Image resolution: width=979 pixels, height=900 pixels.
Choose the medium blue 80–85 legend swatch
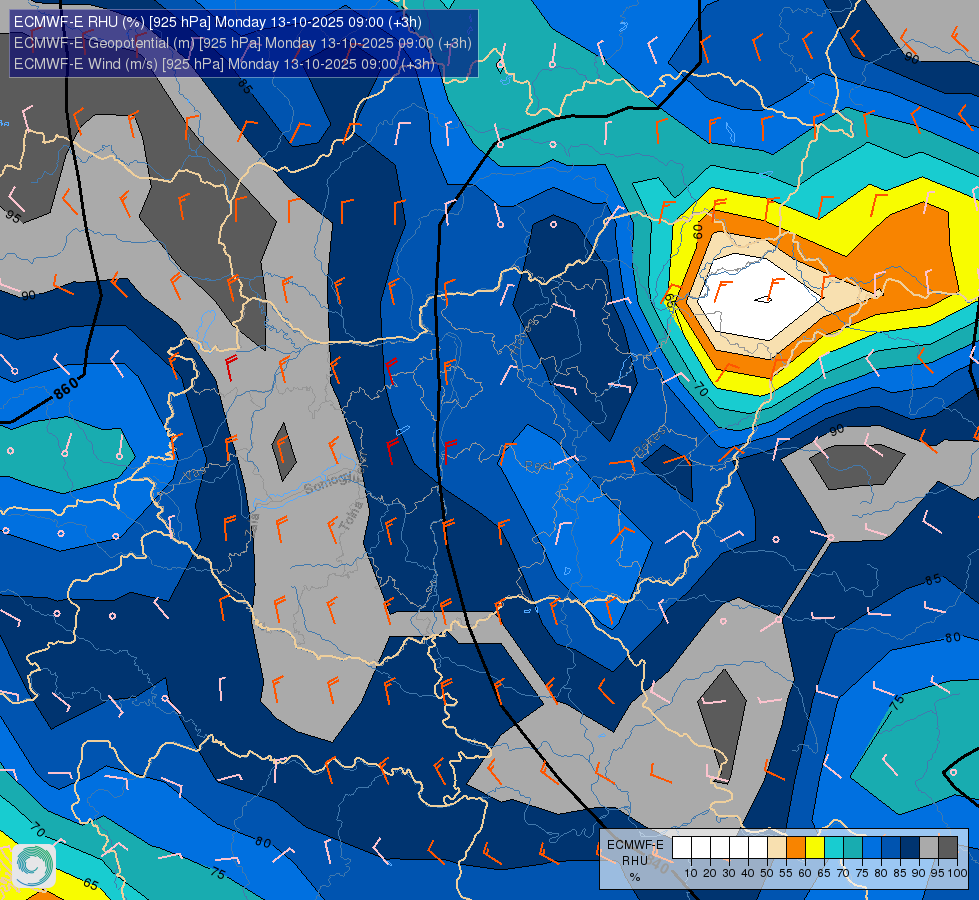tap(891, 848)
